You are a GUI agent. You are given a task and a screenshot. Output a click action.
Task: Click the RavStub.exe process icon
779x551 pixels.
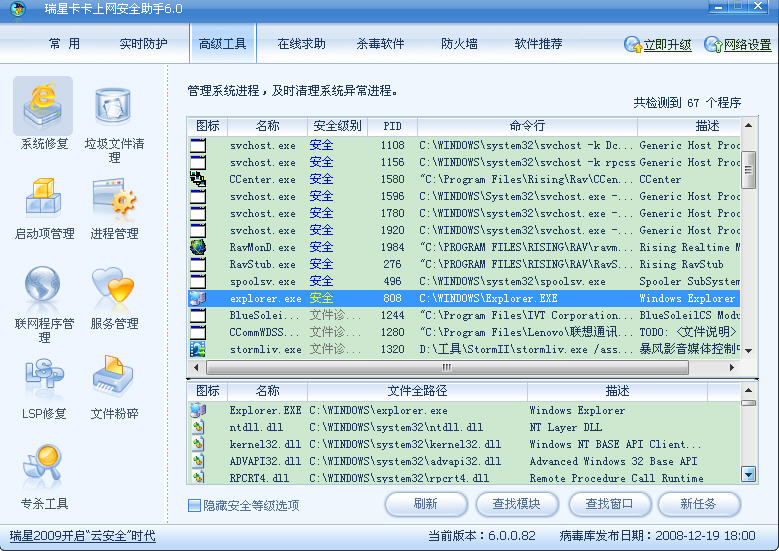[198, 264]
